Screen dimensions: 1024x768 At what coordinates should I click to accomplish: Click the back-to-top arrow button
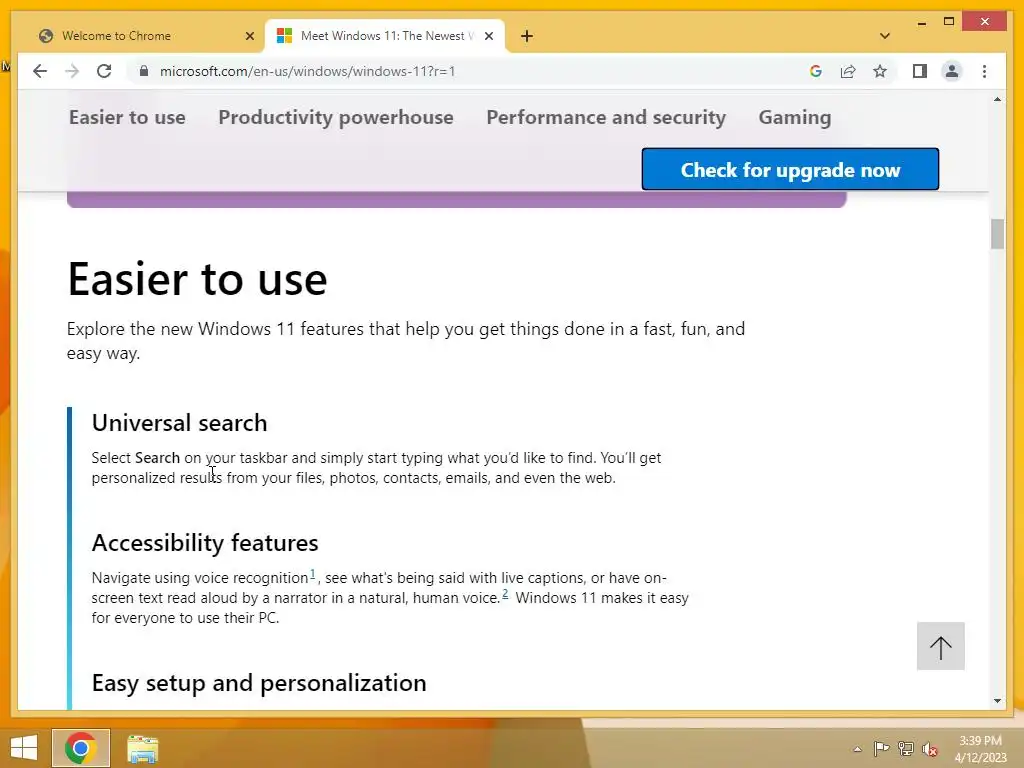coord(940,647)
